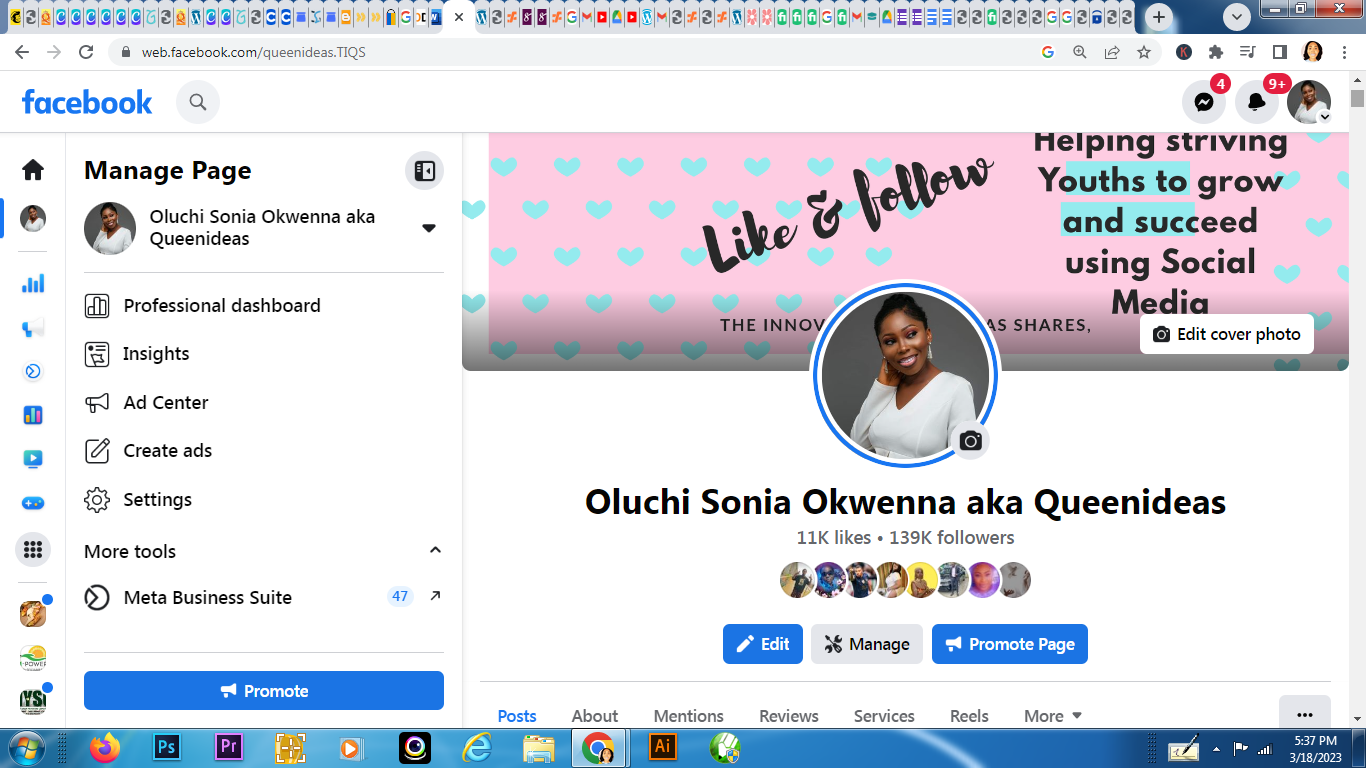
Task: Open the tab search dropdown arrow
Action: pyautogui.click(x=1237, y=17)
